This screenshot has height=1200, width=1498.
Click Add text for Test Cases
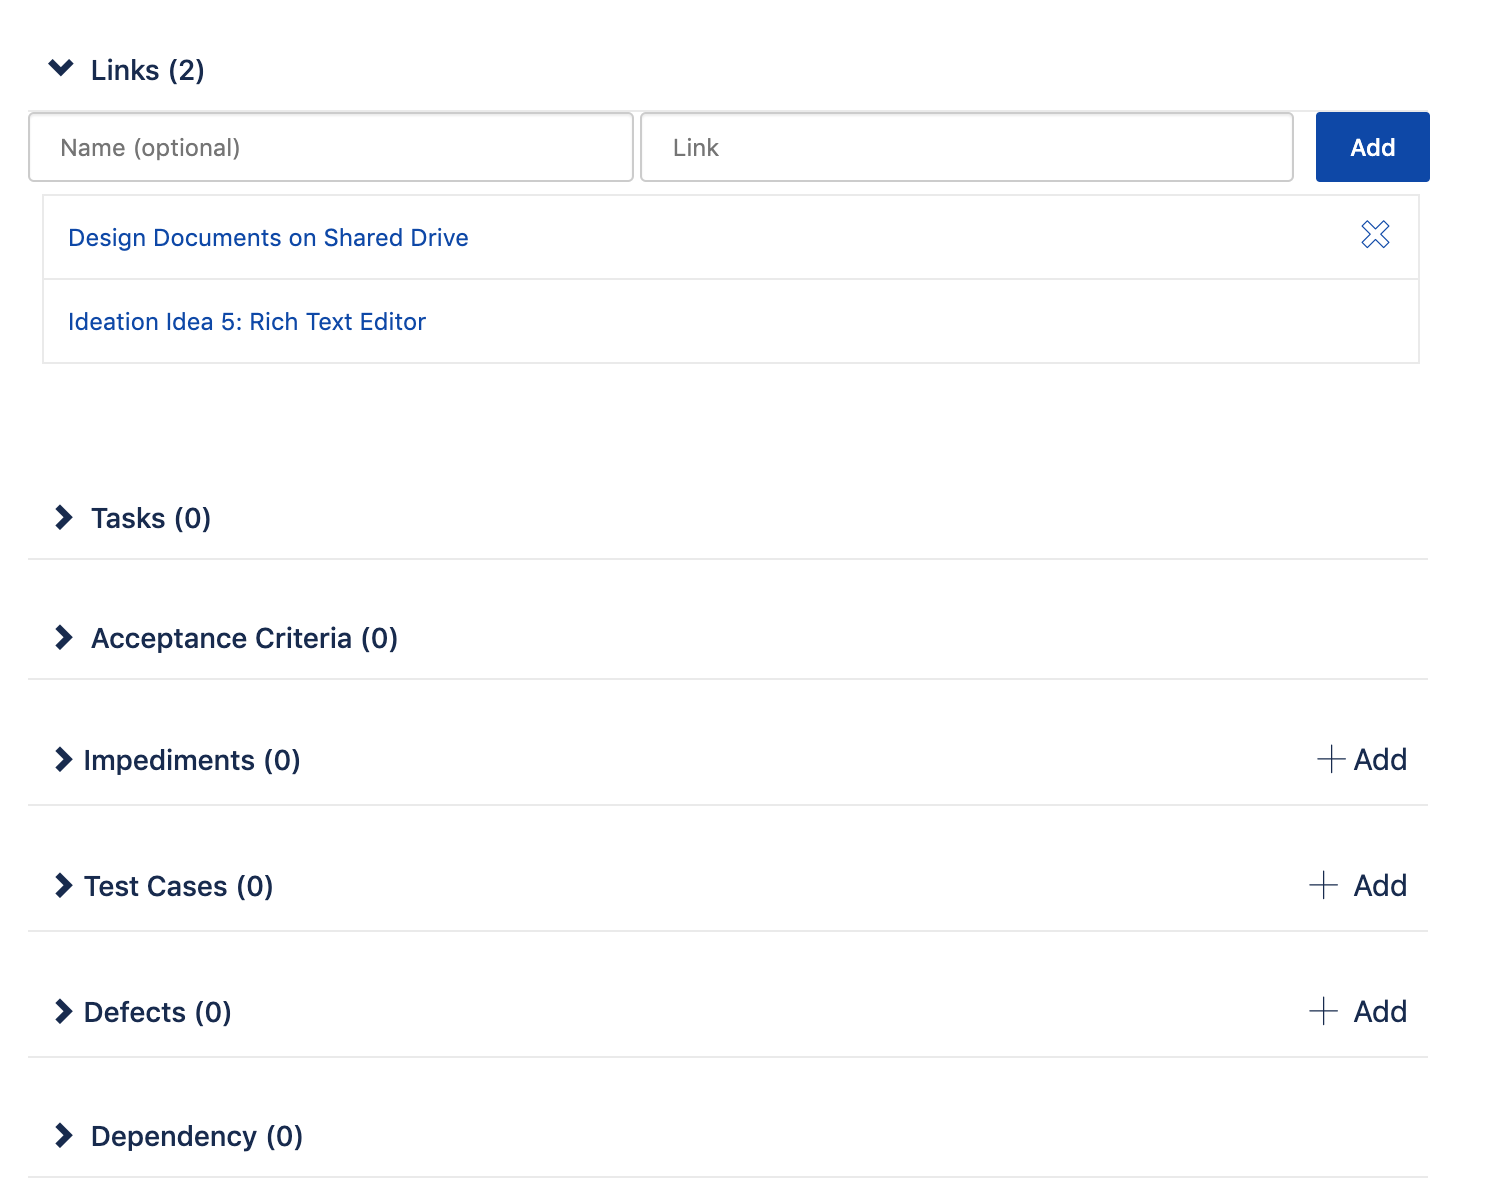click(1380, 885)
